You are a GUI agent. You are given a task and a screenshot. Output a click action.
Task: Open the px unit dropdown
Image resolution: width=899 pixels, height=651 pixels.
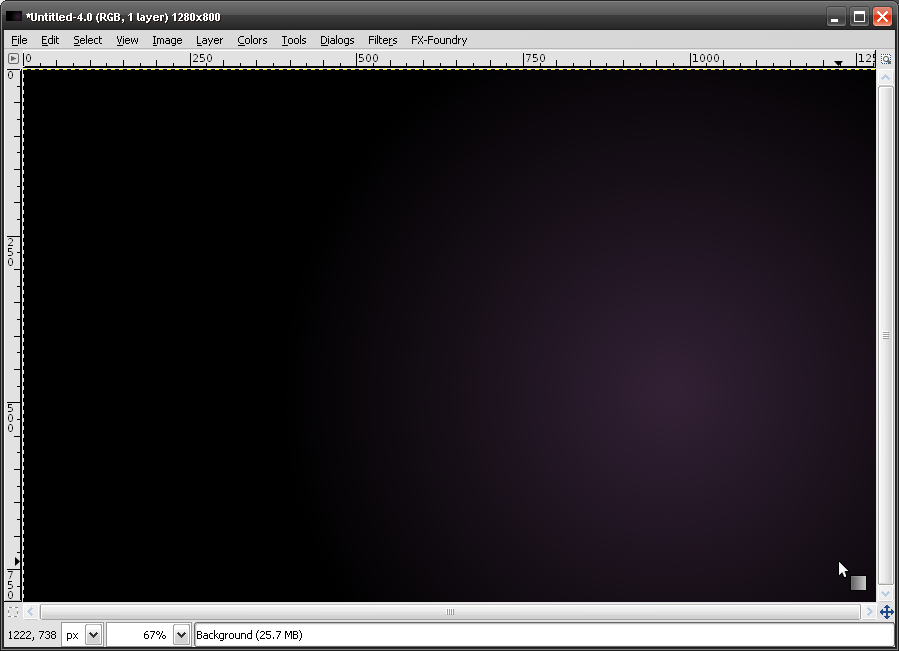(93, 635)
